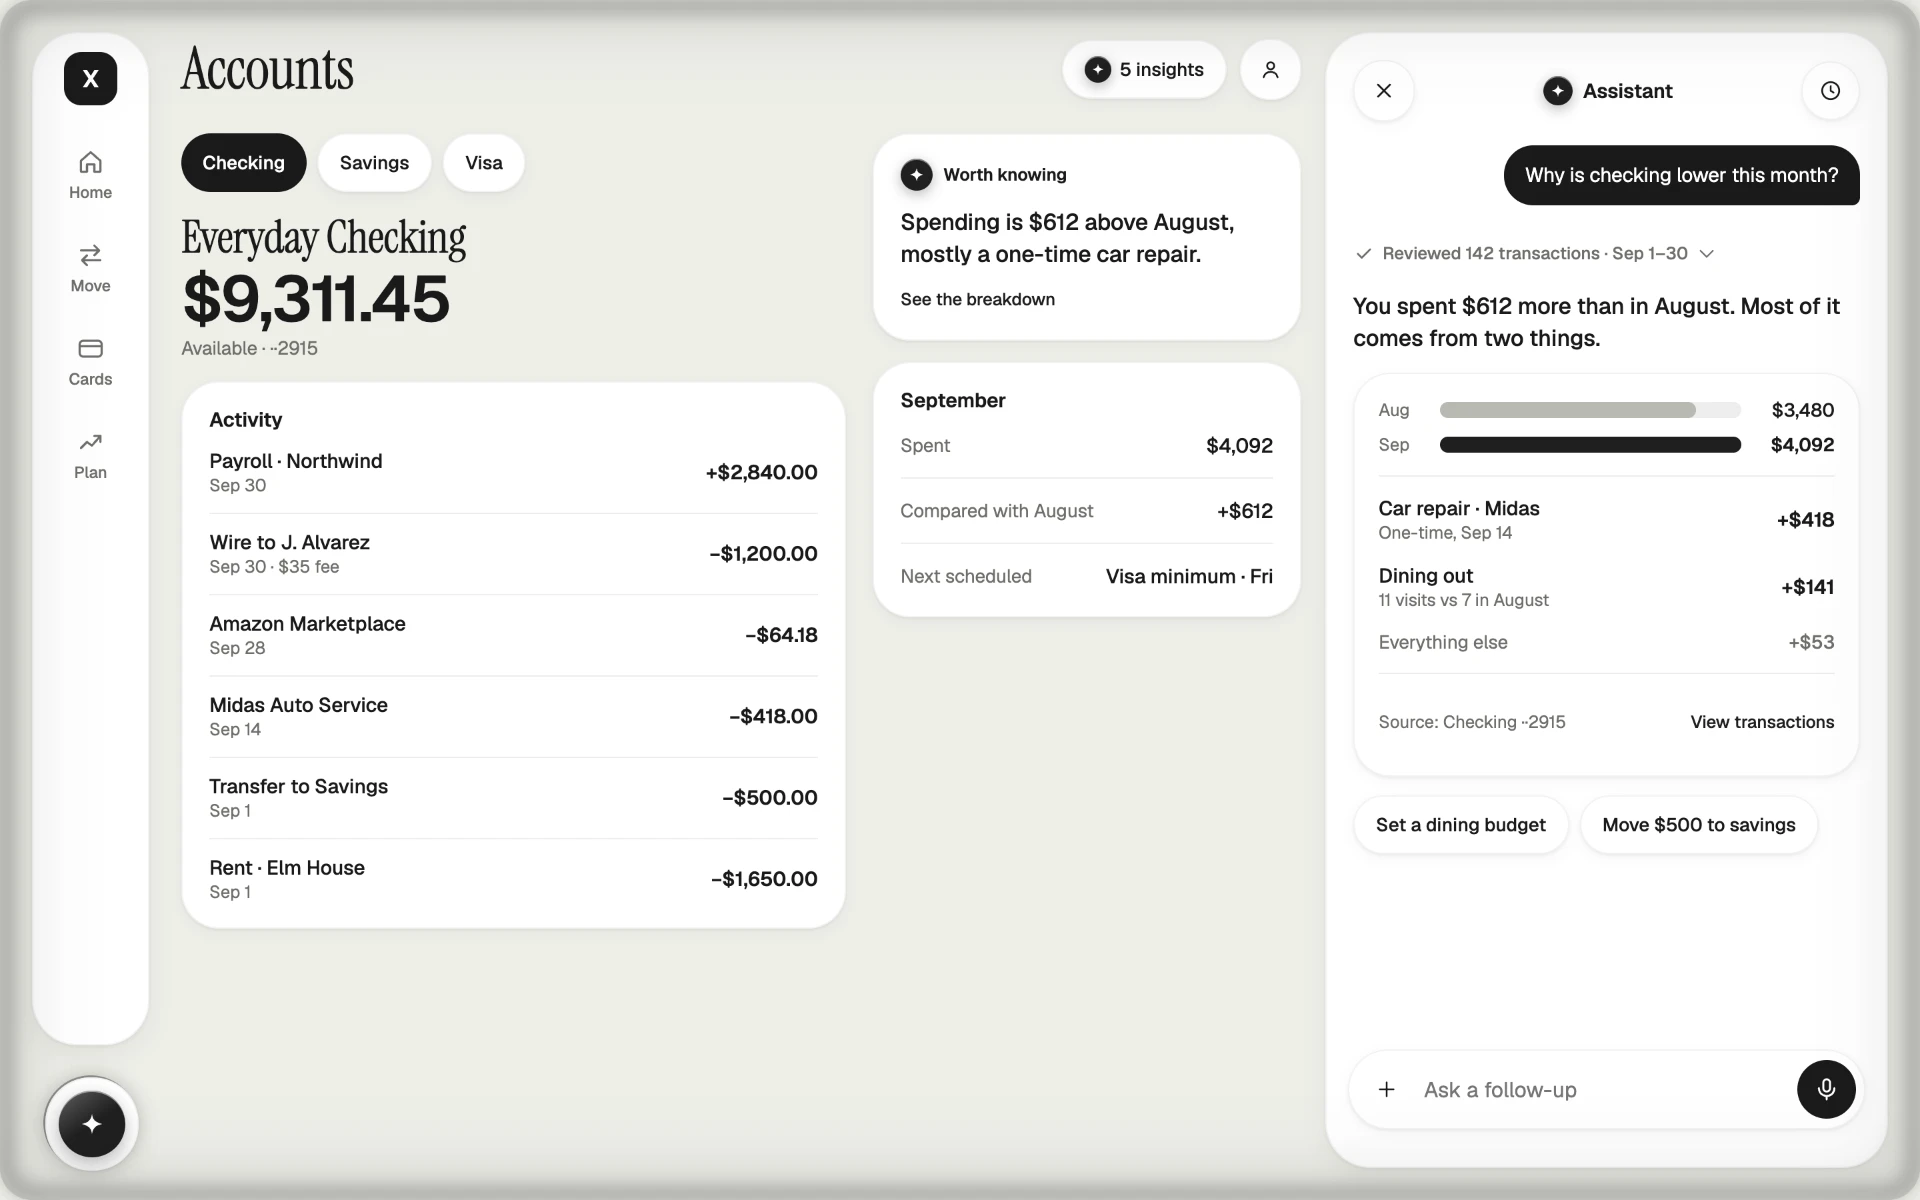Viewport: 1920px width, 1200px height.
Task: Start voice input with microphone
Action: [1826, 1089]
